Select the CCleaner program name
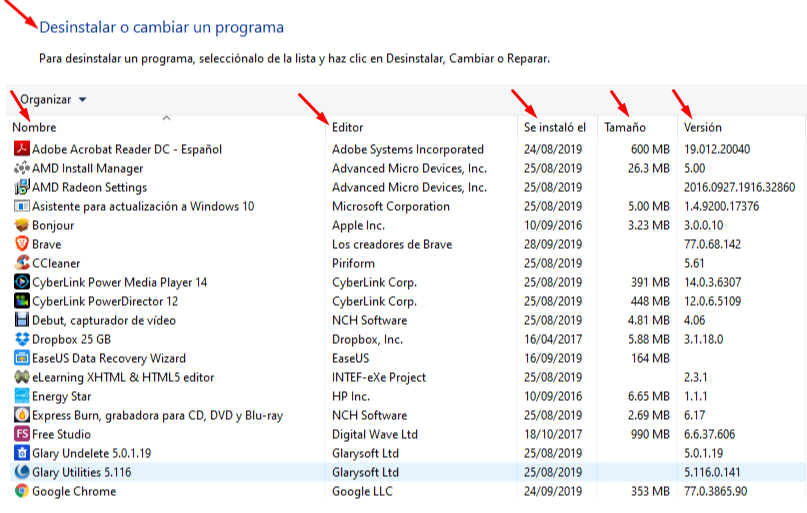The width and height of the screenshot is (807, 513). [56, 263]
